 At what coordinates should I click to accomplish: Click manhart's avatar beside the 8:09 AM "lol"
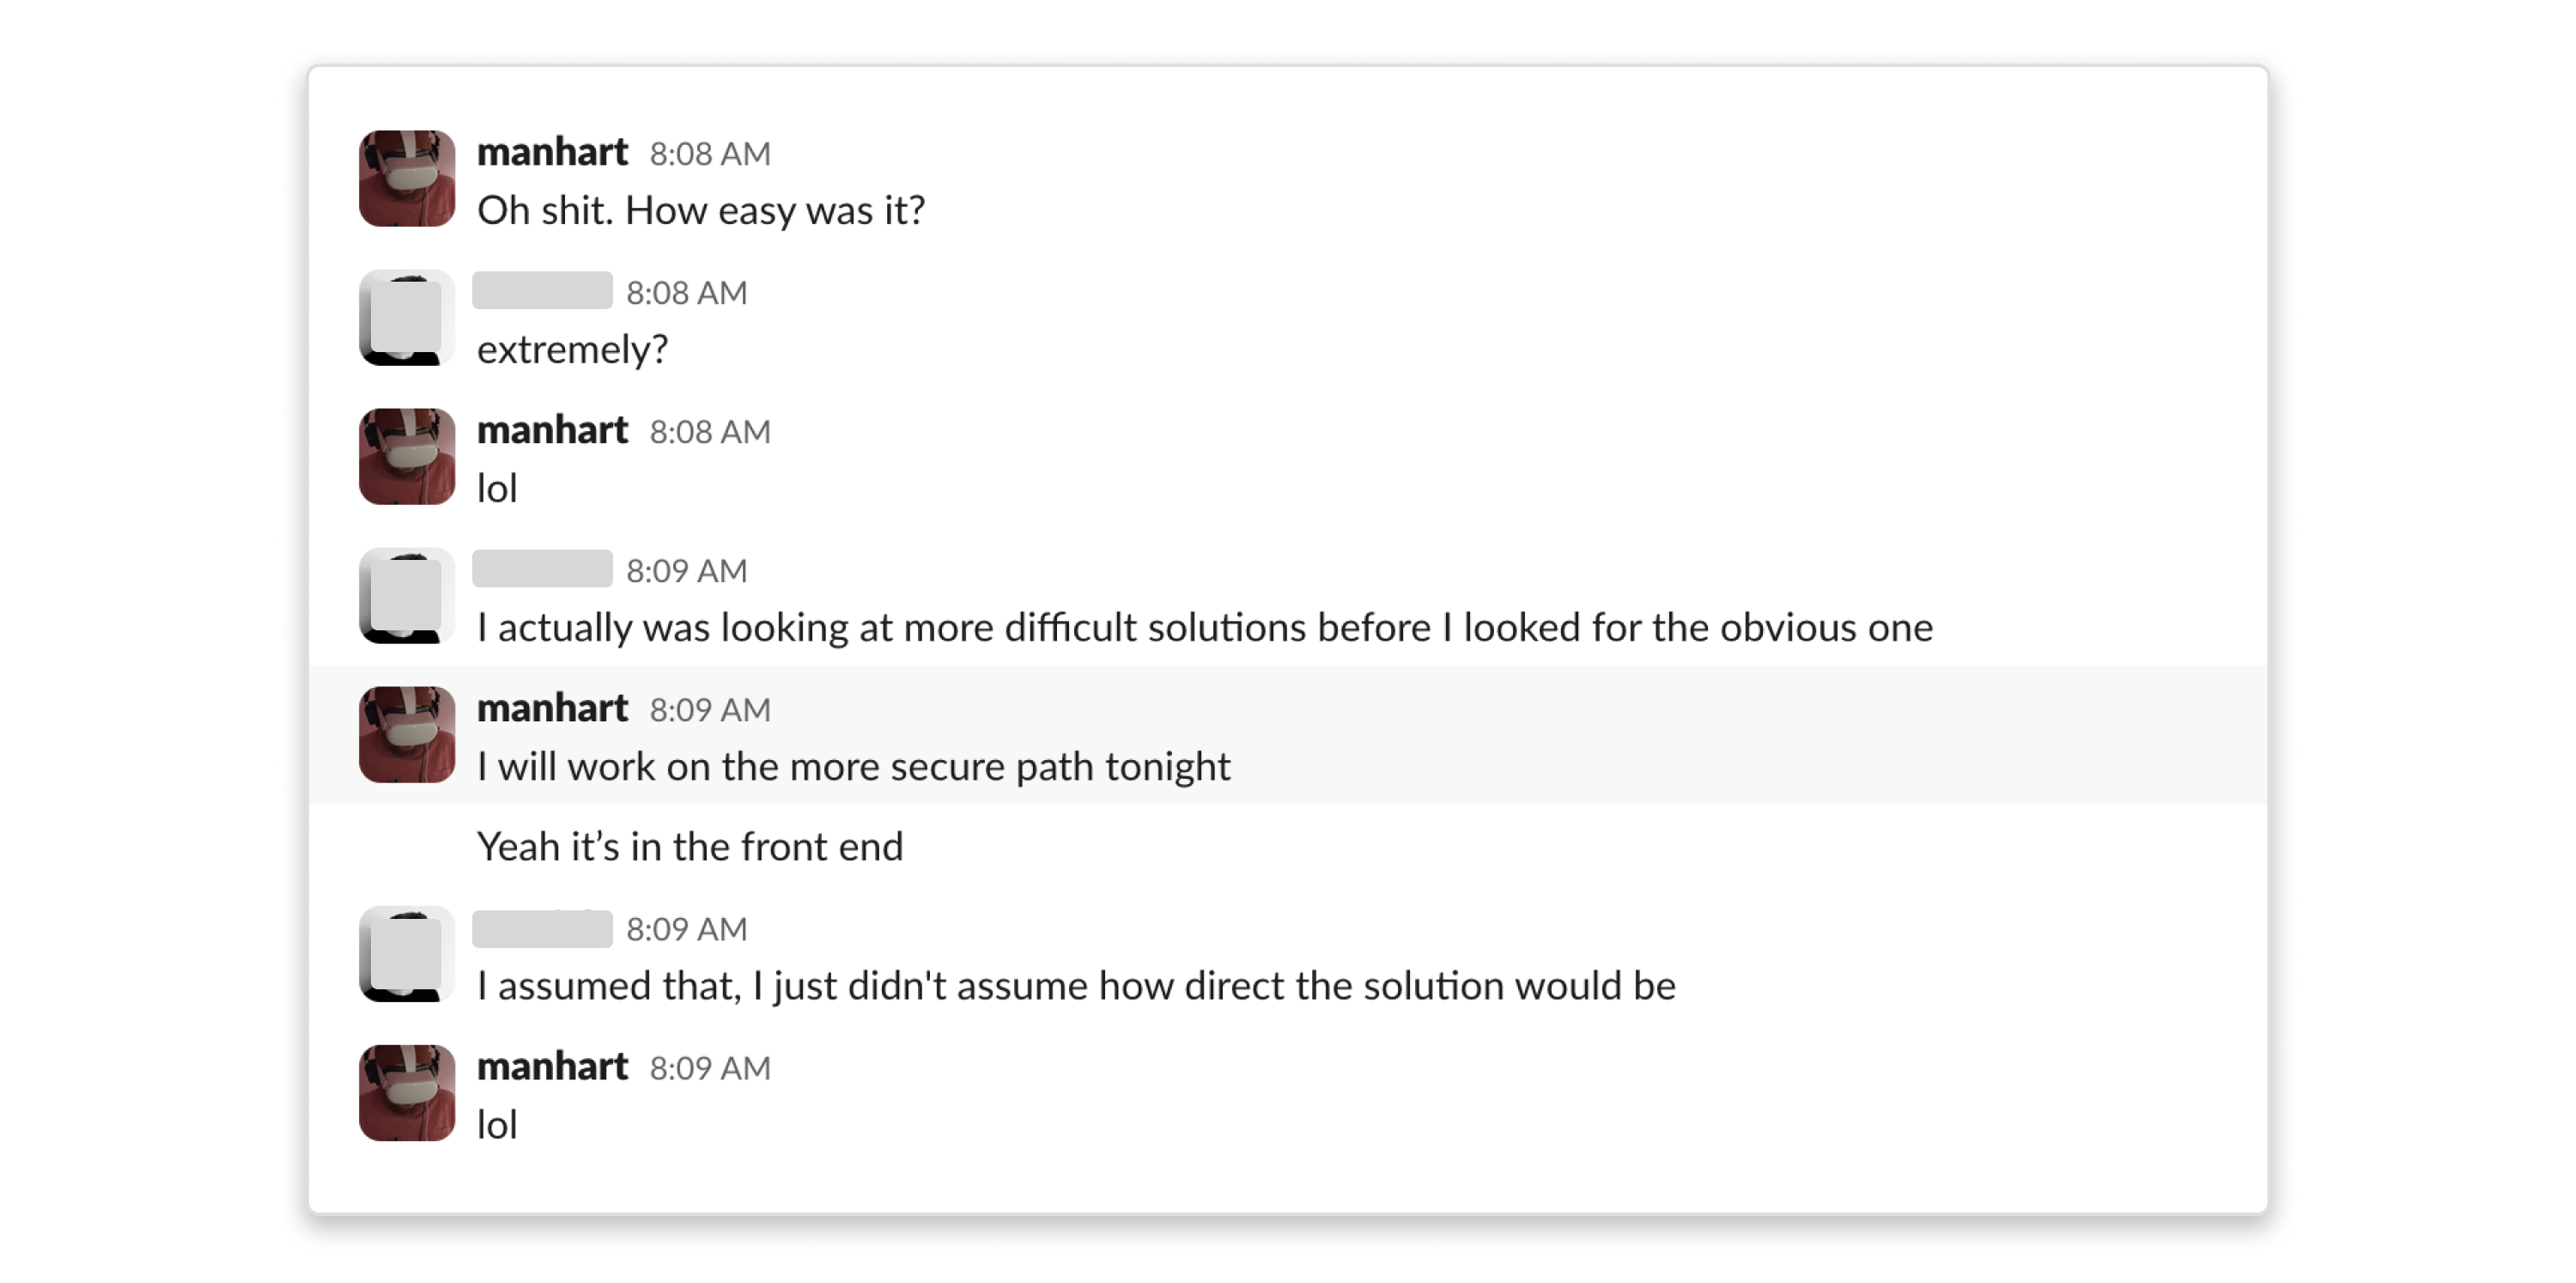point(407,1093)
